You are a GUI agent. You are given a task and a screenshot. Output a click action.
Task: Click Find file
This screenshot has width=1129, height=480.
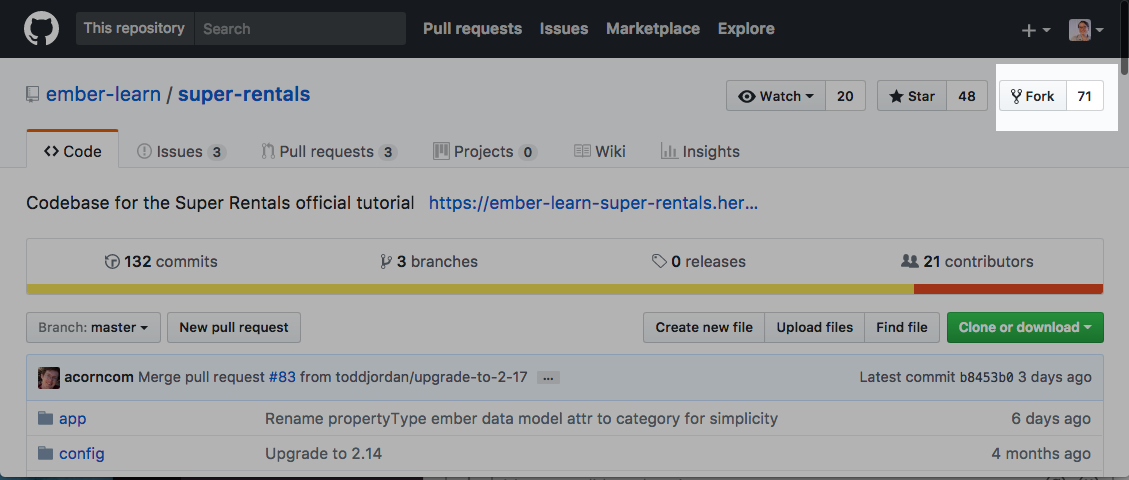(901, 327)
